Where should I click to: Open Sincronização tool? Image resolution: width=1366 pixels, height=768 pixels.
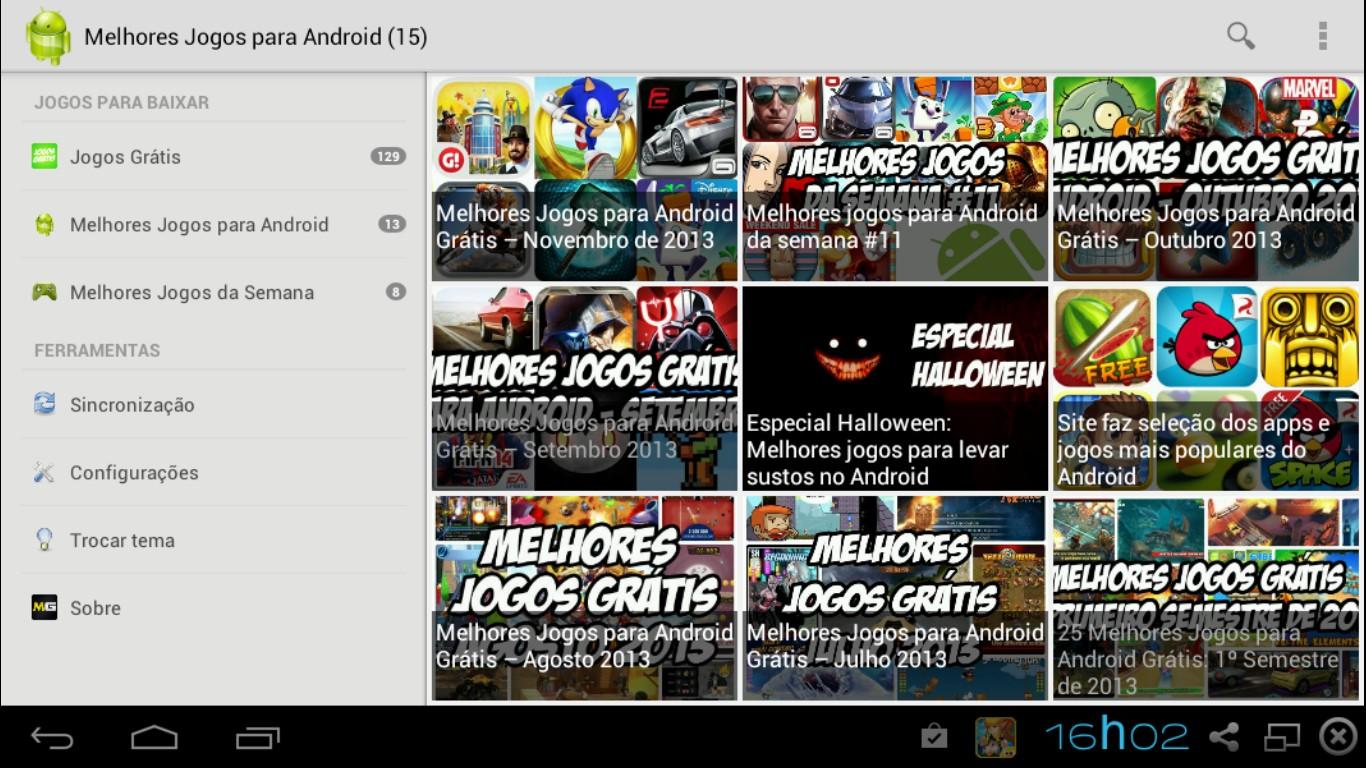[214, 404]
